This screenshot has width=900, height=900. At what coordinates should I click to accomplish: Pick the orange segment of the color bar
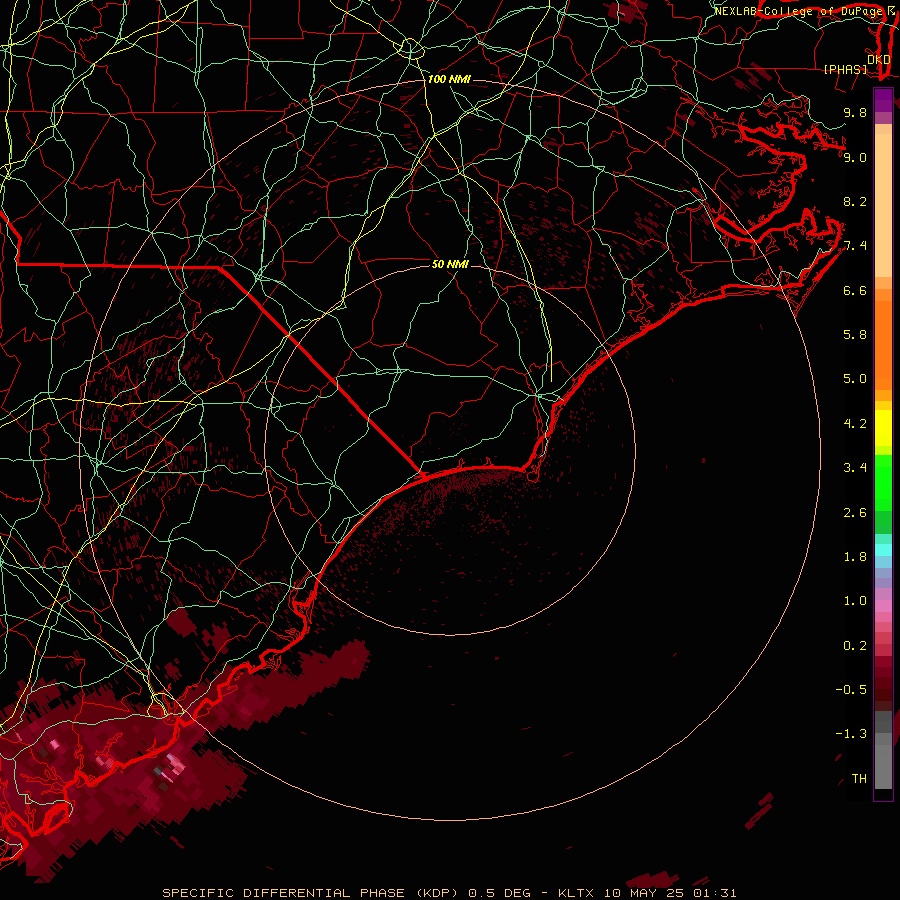point(883,346)
